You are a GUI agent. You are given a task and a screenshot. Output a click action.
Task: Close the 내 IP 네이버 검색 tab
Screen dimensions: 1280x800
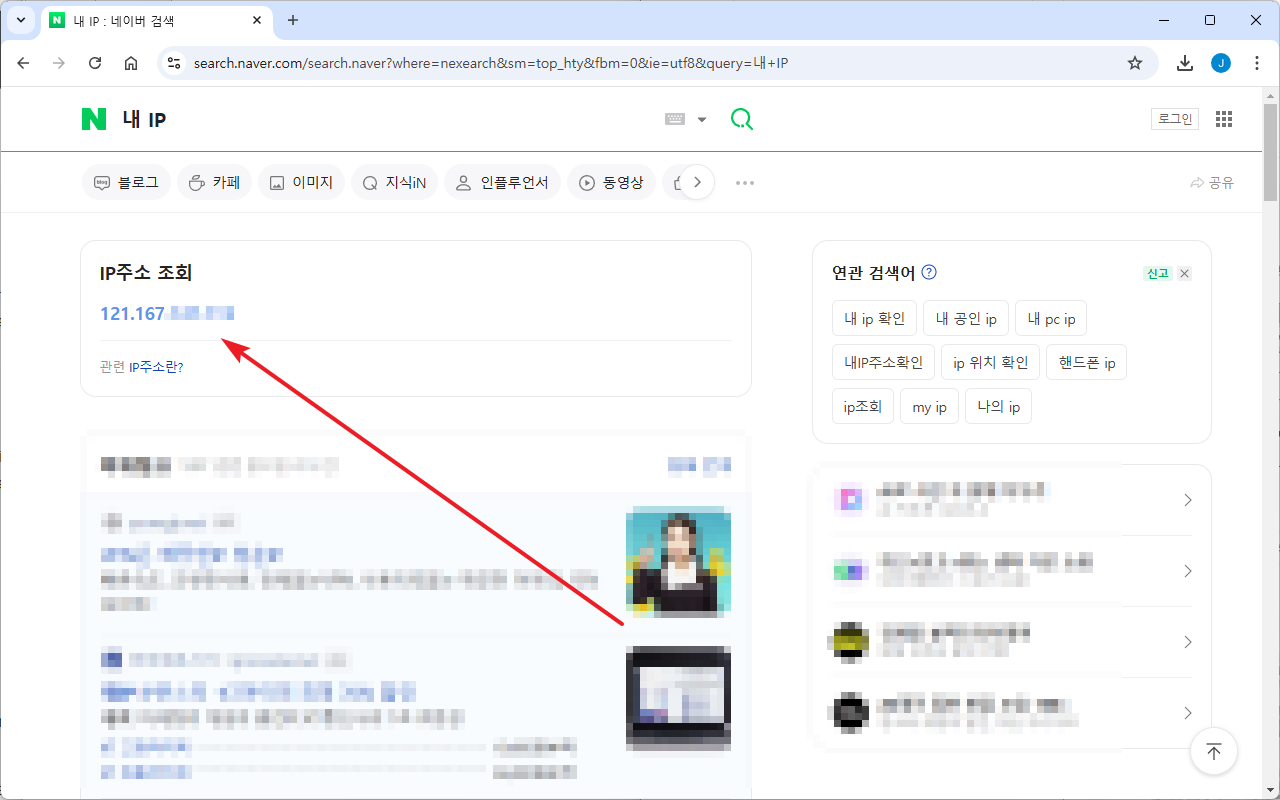[258, 20]
